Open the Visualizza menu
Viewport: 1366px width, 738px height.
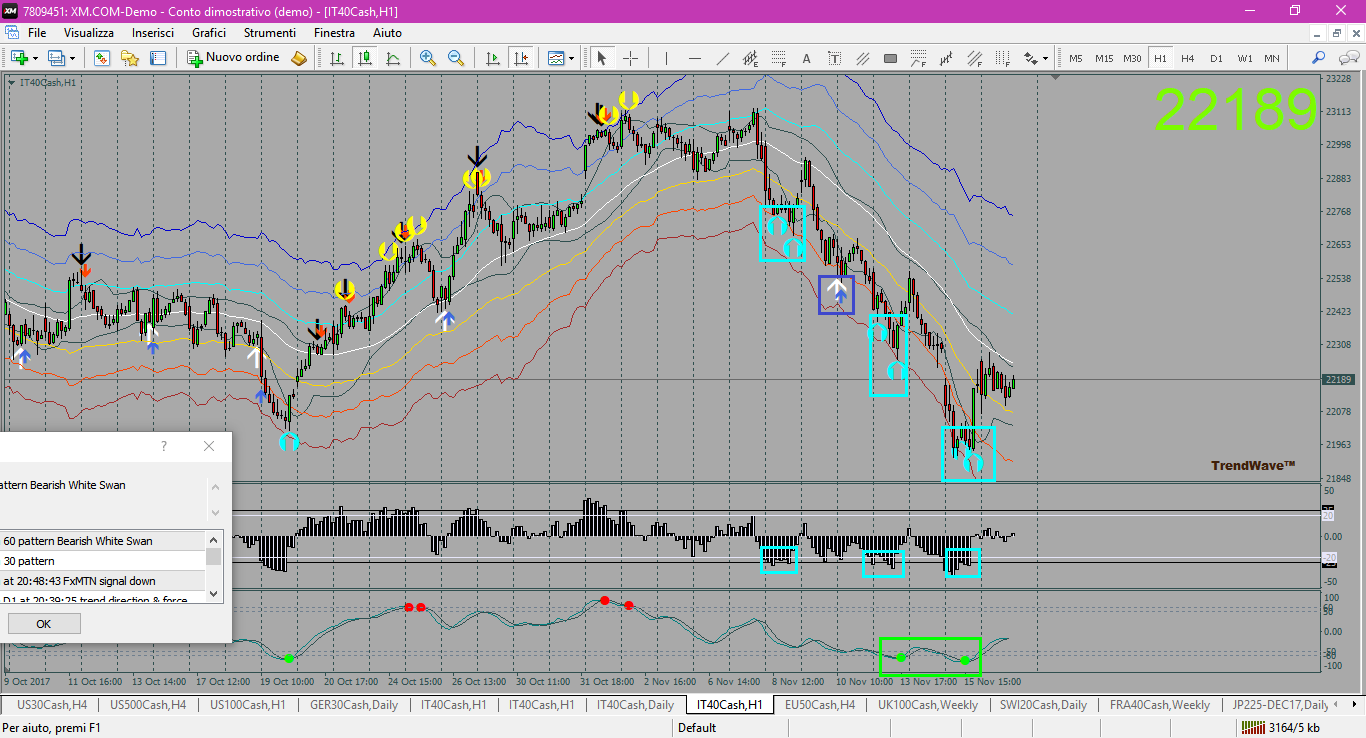89,33
